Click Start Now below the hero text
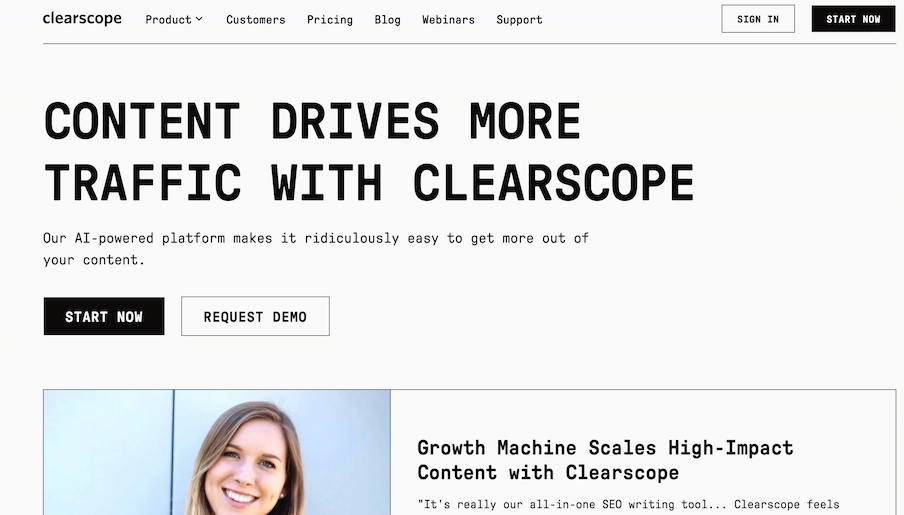Image resolution: width=904 pixels, height=515 pixels. point(104,316)
